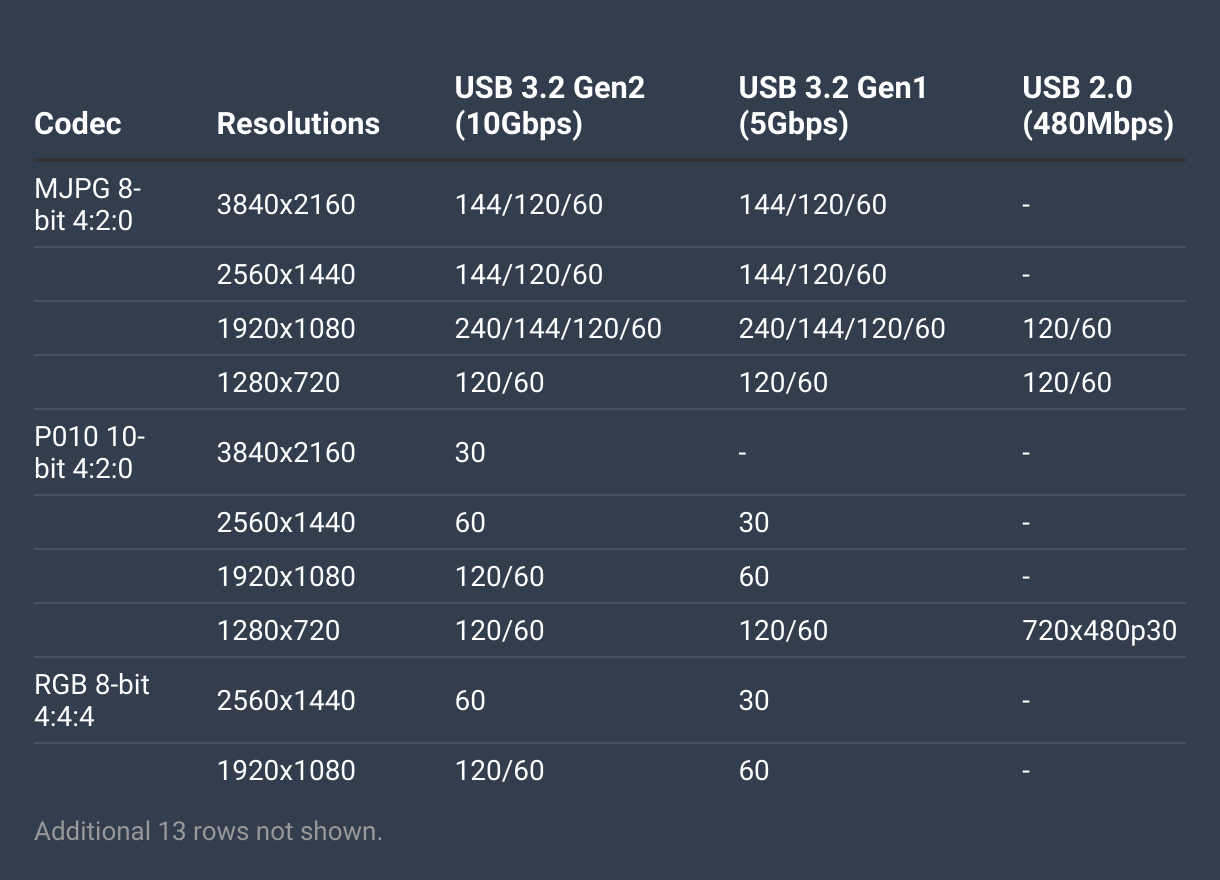This screenshot has height=880, width=1220.
Task: Click USB 2.0 120/60 value for MJPG 1280x720
Action: [x=1067, y=383]
